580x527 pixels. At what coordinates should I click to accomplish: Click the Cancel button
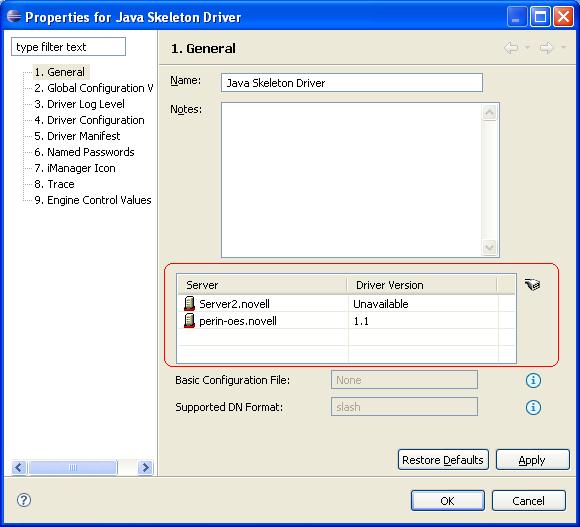529,501
